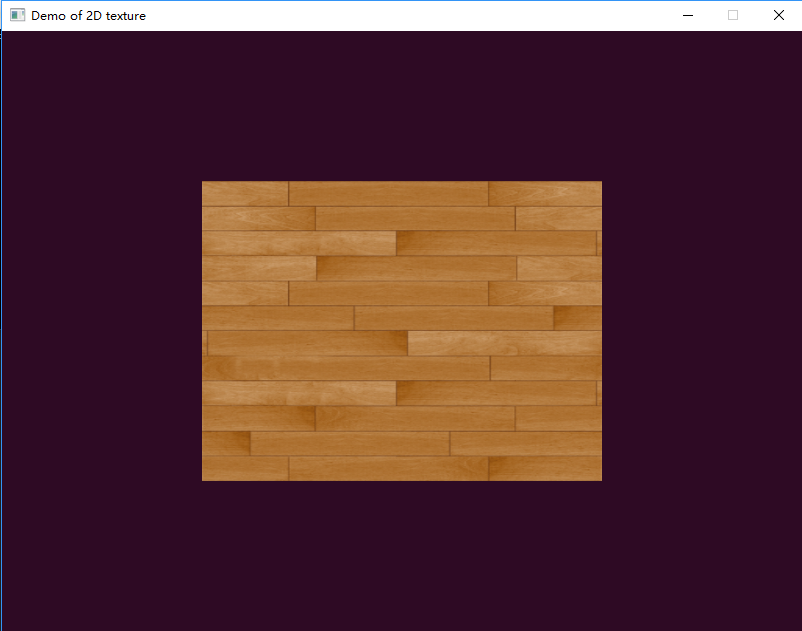Image resolution: width=802 pixels, height=631 pixels.
Task: Click the disabled maximize button
Action: 732,15
